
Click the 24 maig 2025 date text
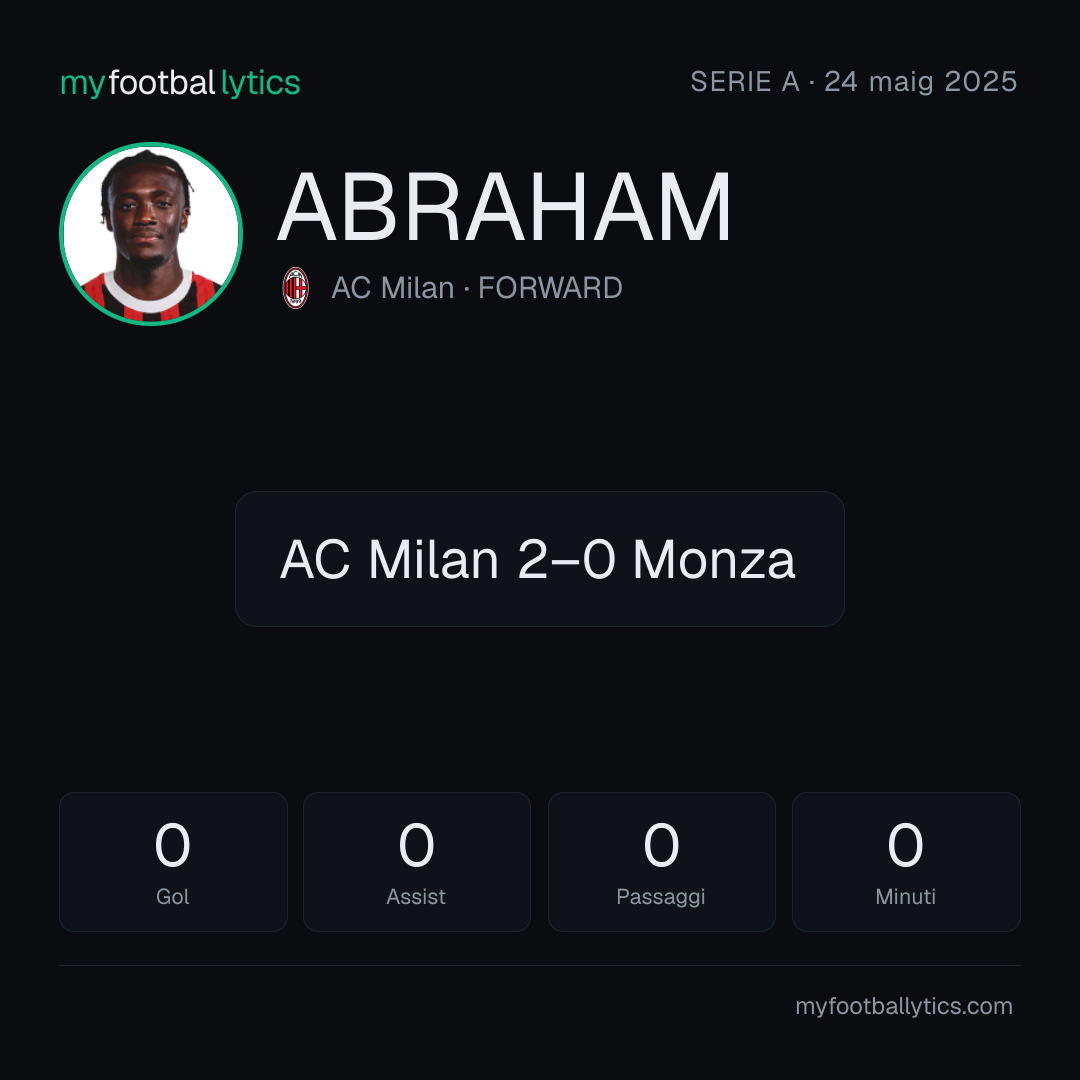click(921, 82)
